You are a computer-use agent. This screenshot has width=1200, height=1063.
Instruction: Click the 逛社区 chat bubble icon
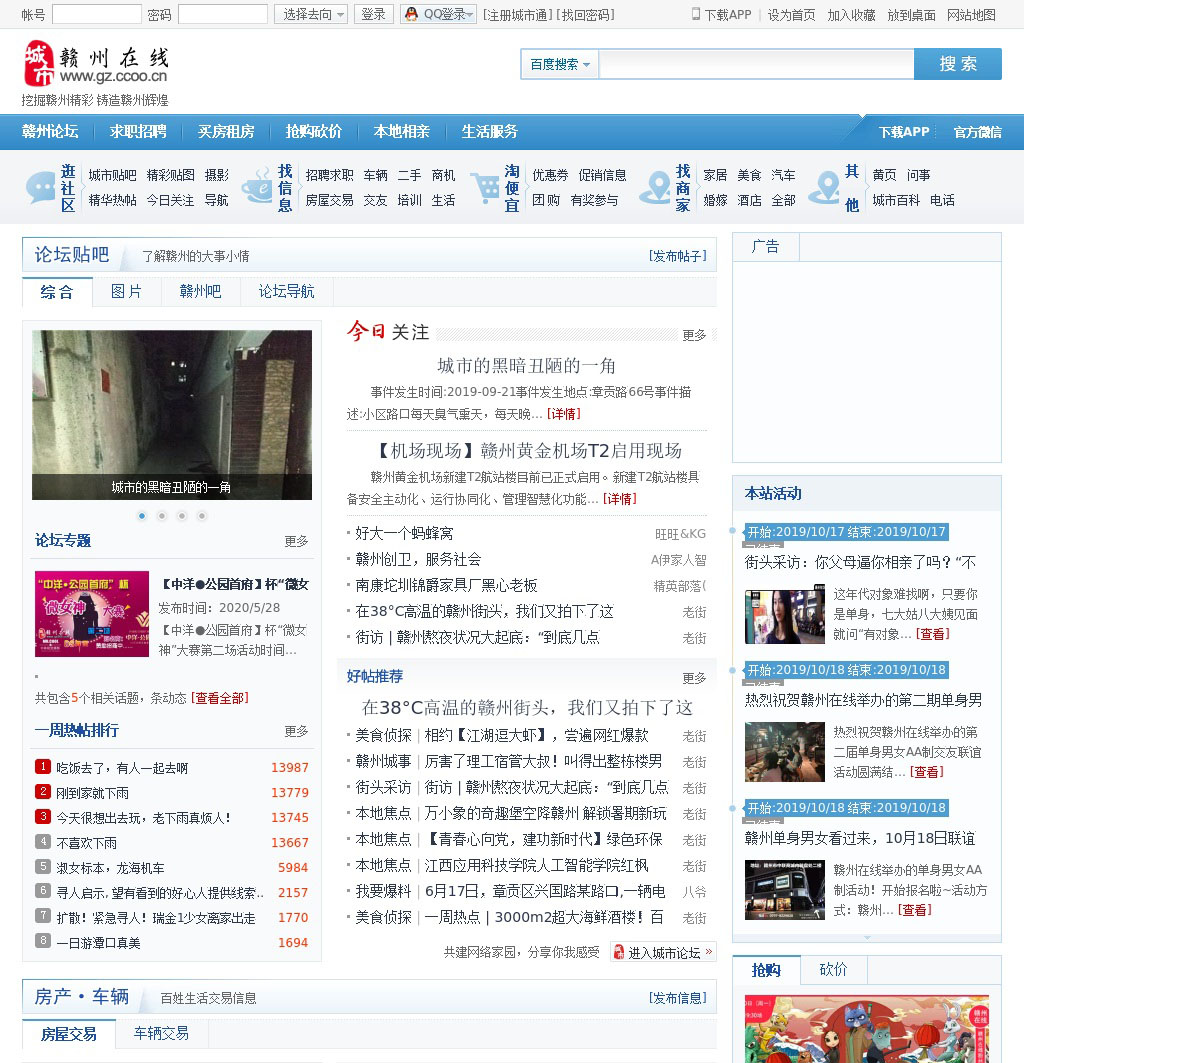pos(41,187)
